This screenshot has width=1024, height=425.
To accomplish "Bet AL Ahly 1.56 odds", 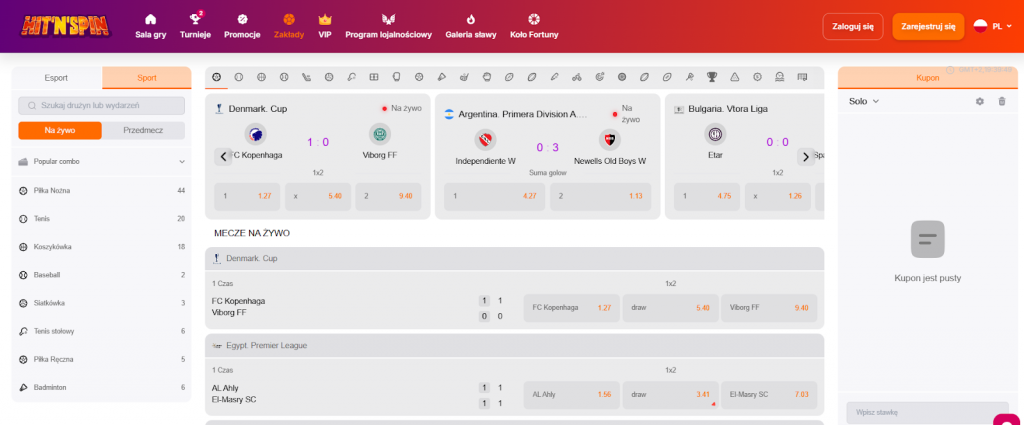I will point(571,394).
